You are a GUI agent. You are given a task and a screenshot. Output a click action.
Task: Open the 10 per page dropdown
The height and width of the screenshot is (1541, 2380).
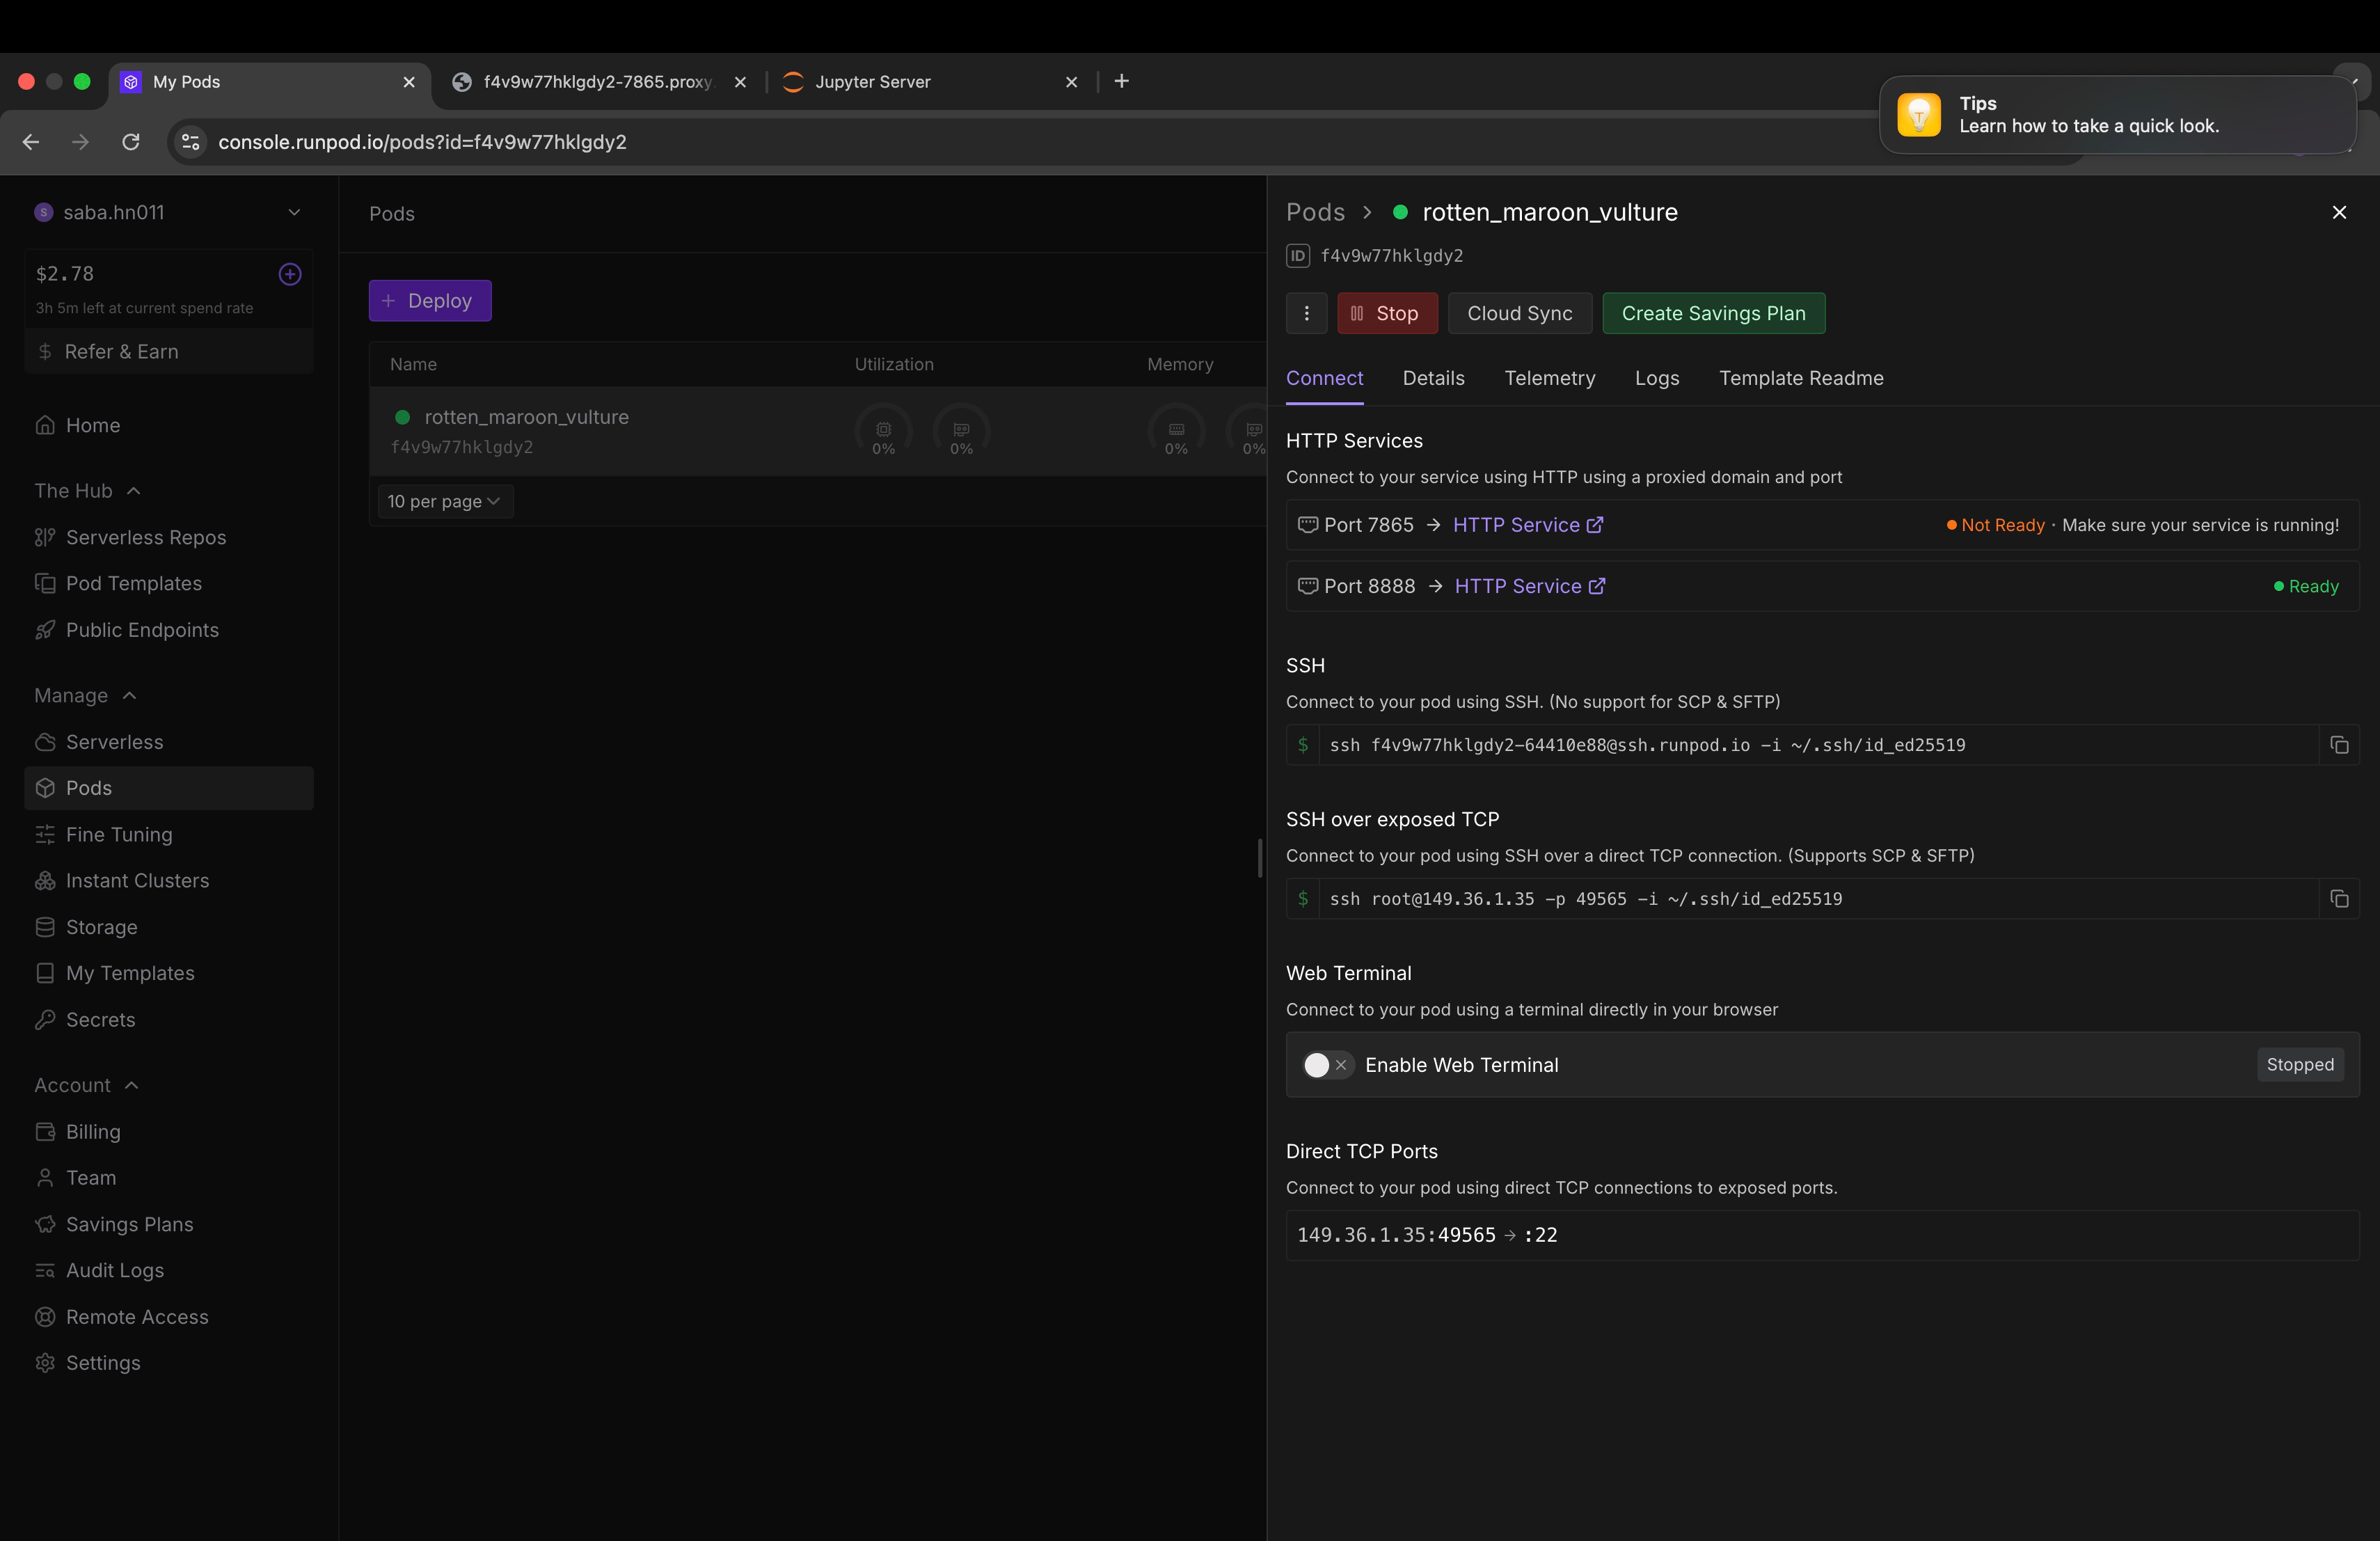pos(443,501)
